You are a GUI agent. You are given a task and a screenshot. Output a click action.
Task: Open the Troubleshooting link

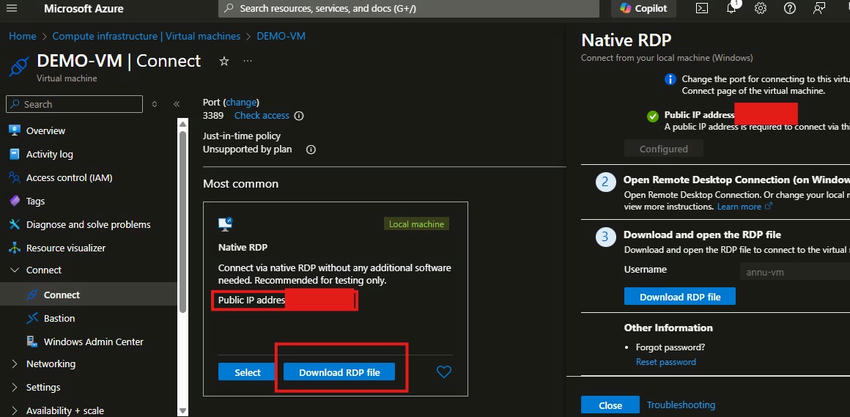(681, 405)
